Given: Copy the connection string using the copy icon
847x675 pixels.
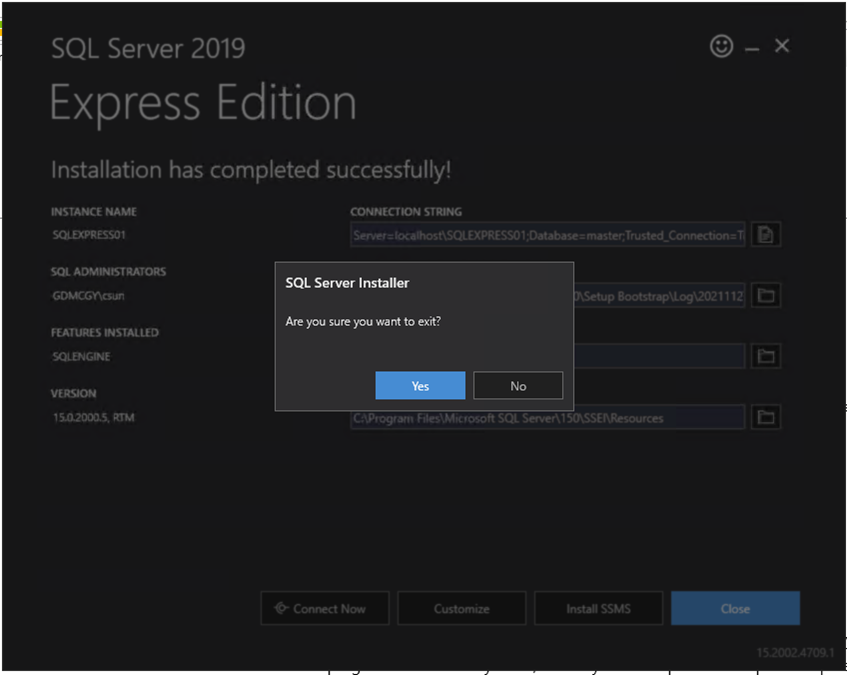Looking at the screenshot, I should coord(766,235).
